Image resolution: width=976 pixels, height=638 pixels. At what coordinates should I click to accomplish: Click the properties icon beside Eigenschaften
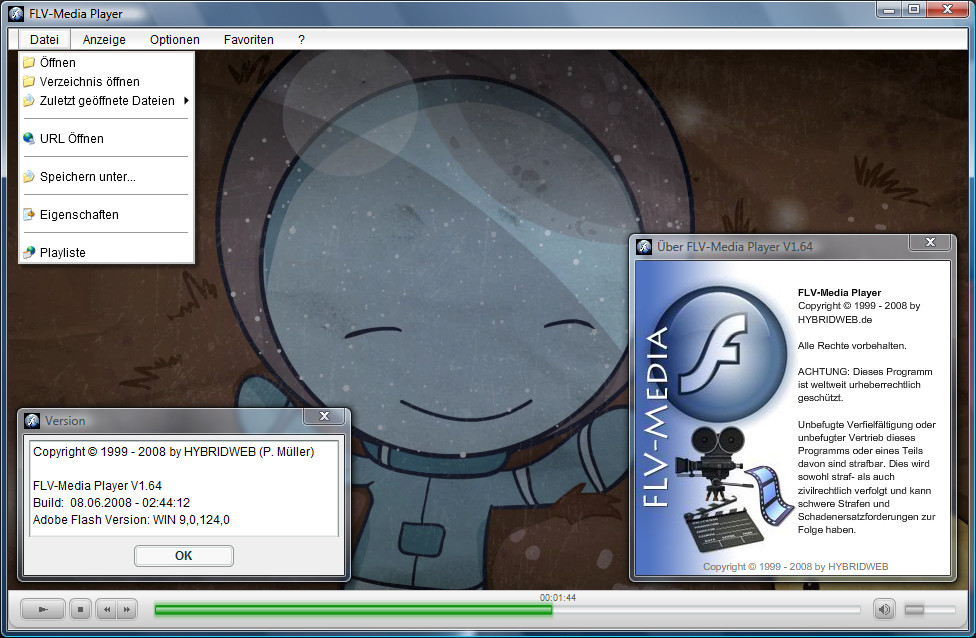coord(29,215)
